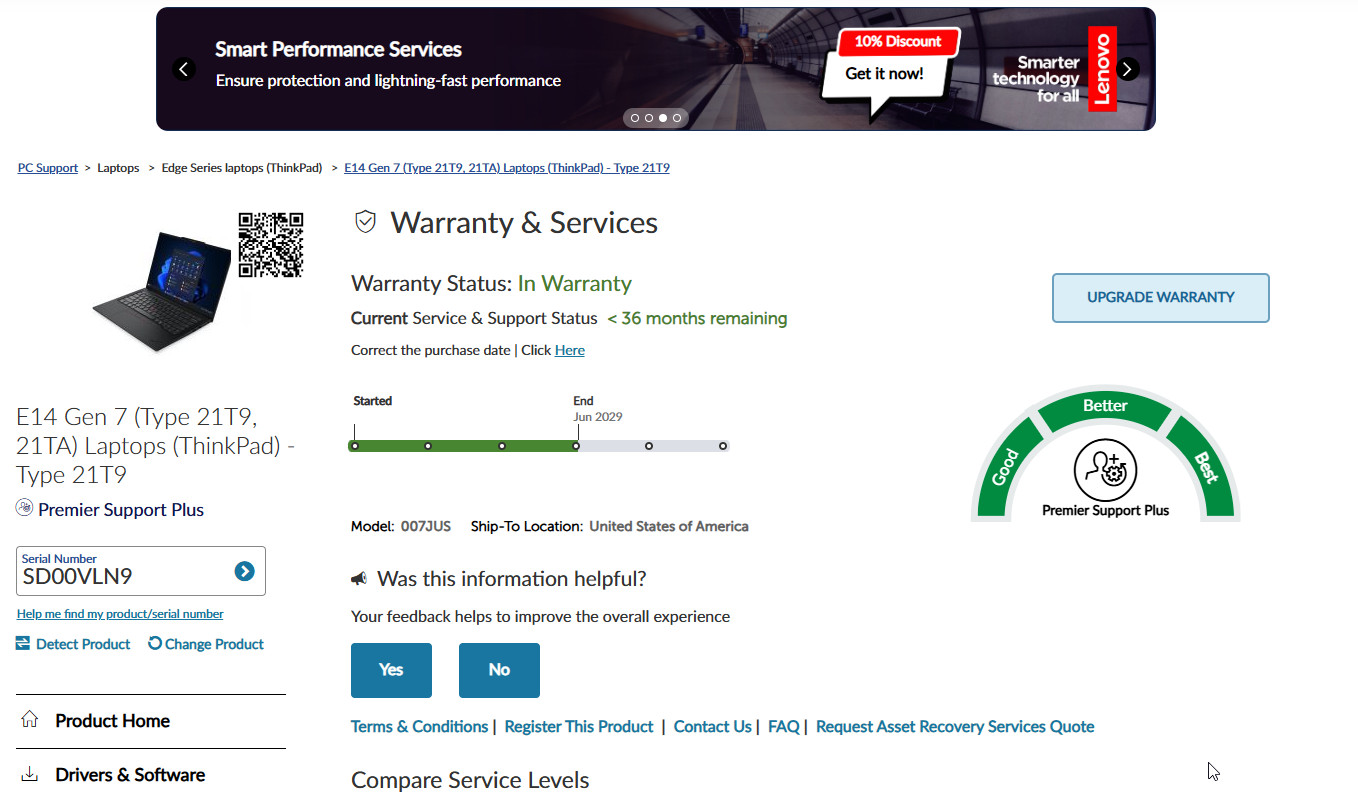Click Here to correct purchase date
Image resolution: width=1358 pixels, height=792 pixels.
[570, 350]
